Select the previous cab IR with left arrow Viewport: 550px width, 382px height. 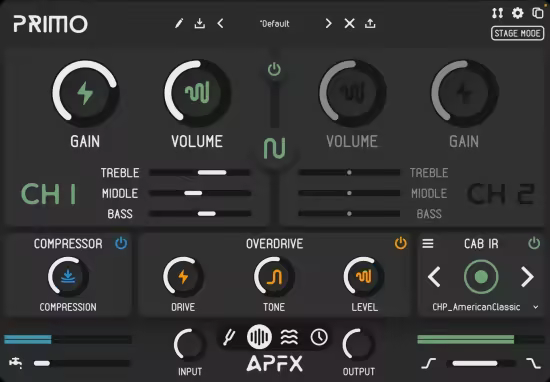pos(434,277)
